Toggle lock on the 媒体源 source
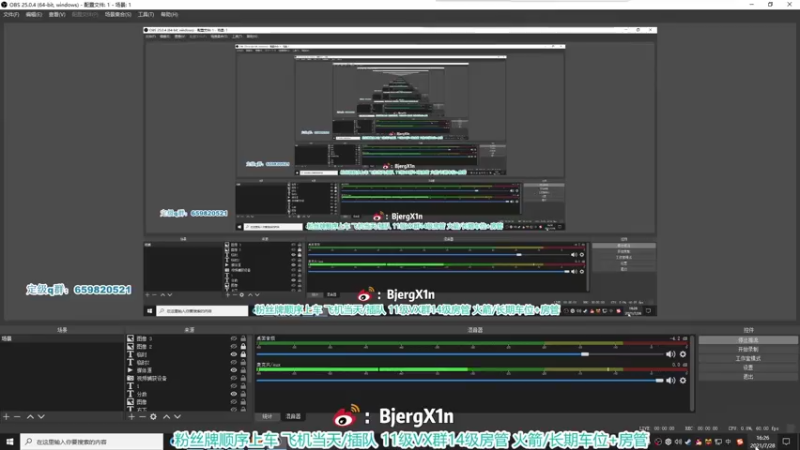 pos(243,370)
